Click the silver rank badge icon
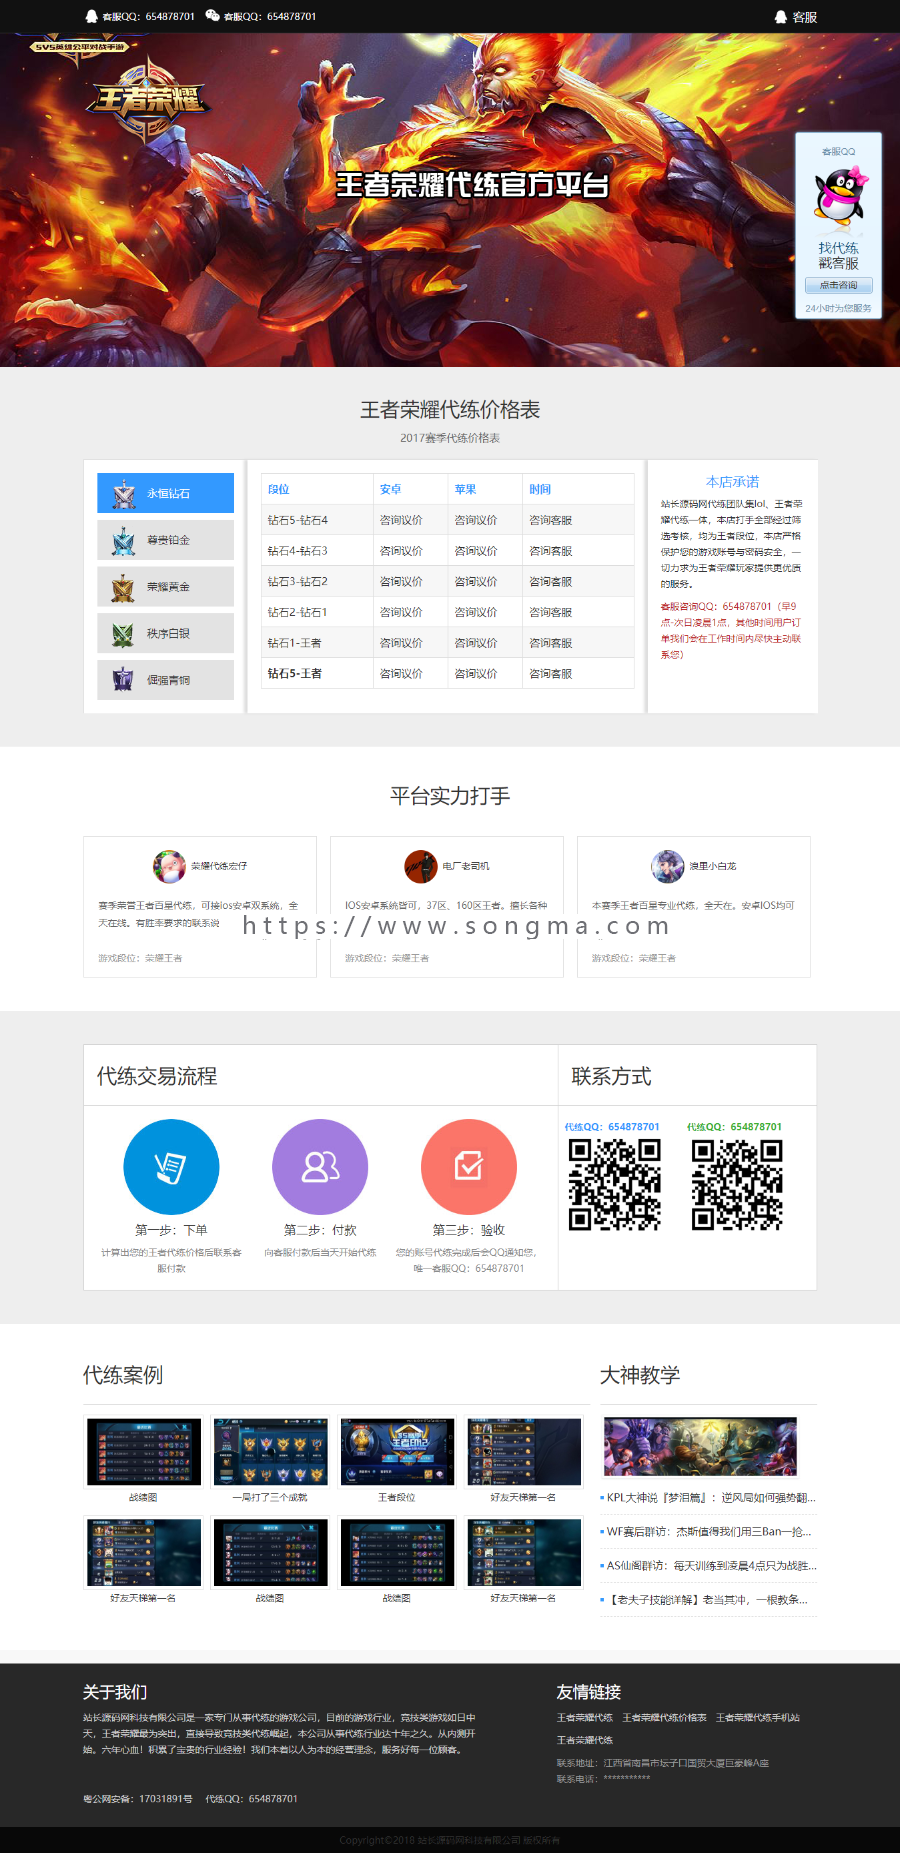 coord(124,634)
